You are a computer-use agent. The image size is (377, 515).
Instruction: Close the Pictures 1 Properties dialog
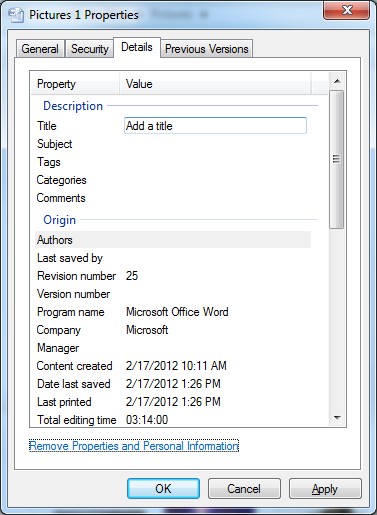click(x=346, y=10)
